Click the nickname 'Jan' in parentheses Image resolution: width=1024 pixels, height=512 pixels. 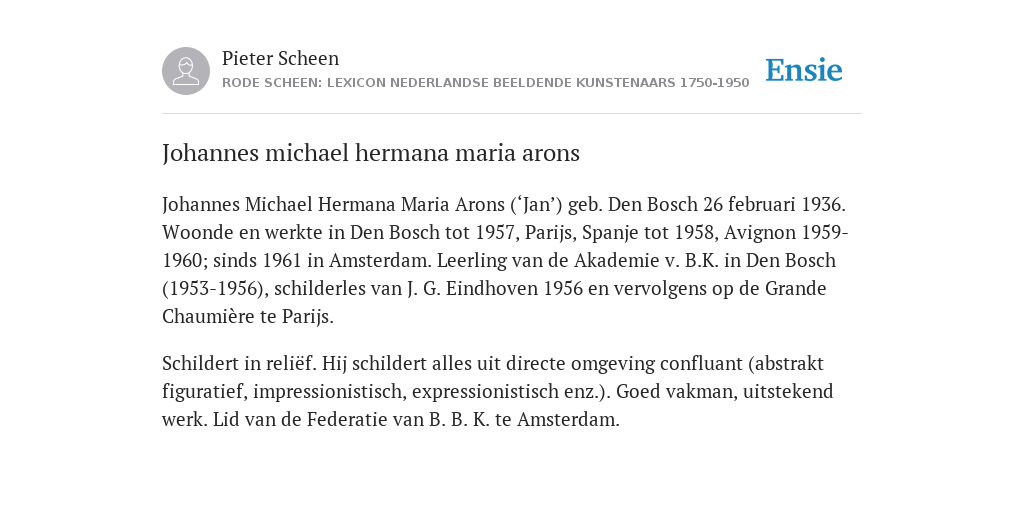click(536, 204)
